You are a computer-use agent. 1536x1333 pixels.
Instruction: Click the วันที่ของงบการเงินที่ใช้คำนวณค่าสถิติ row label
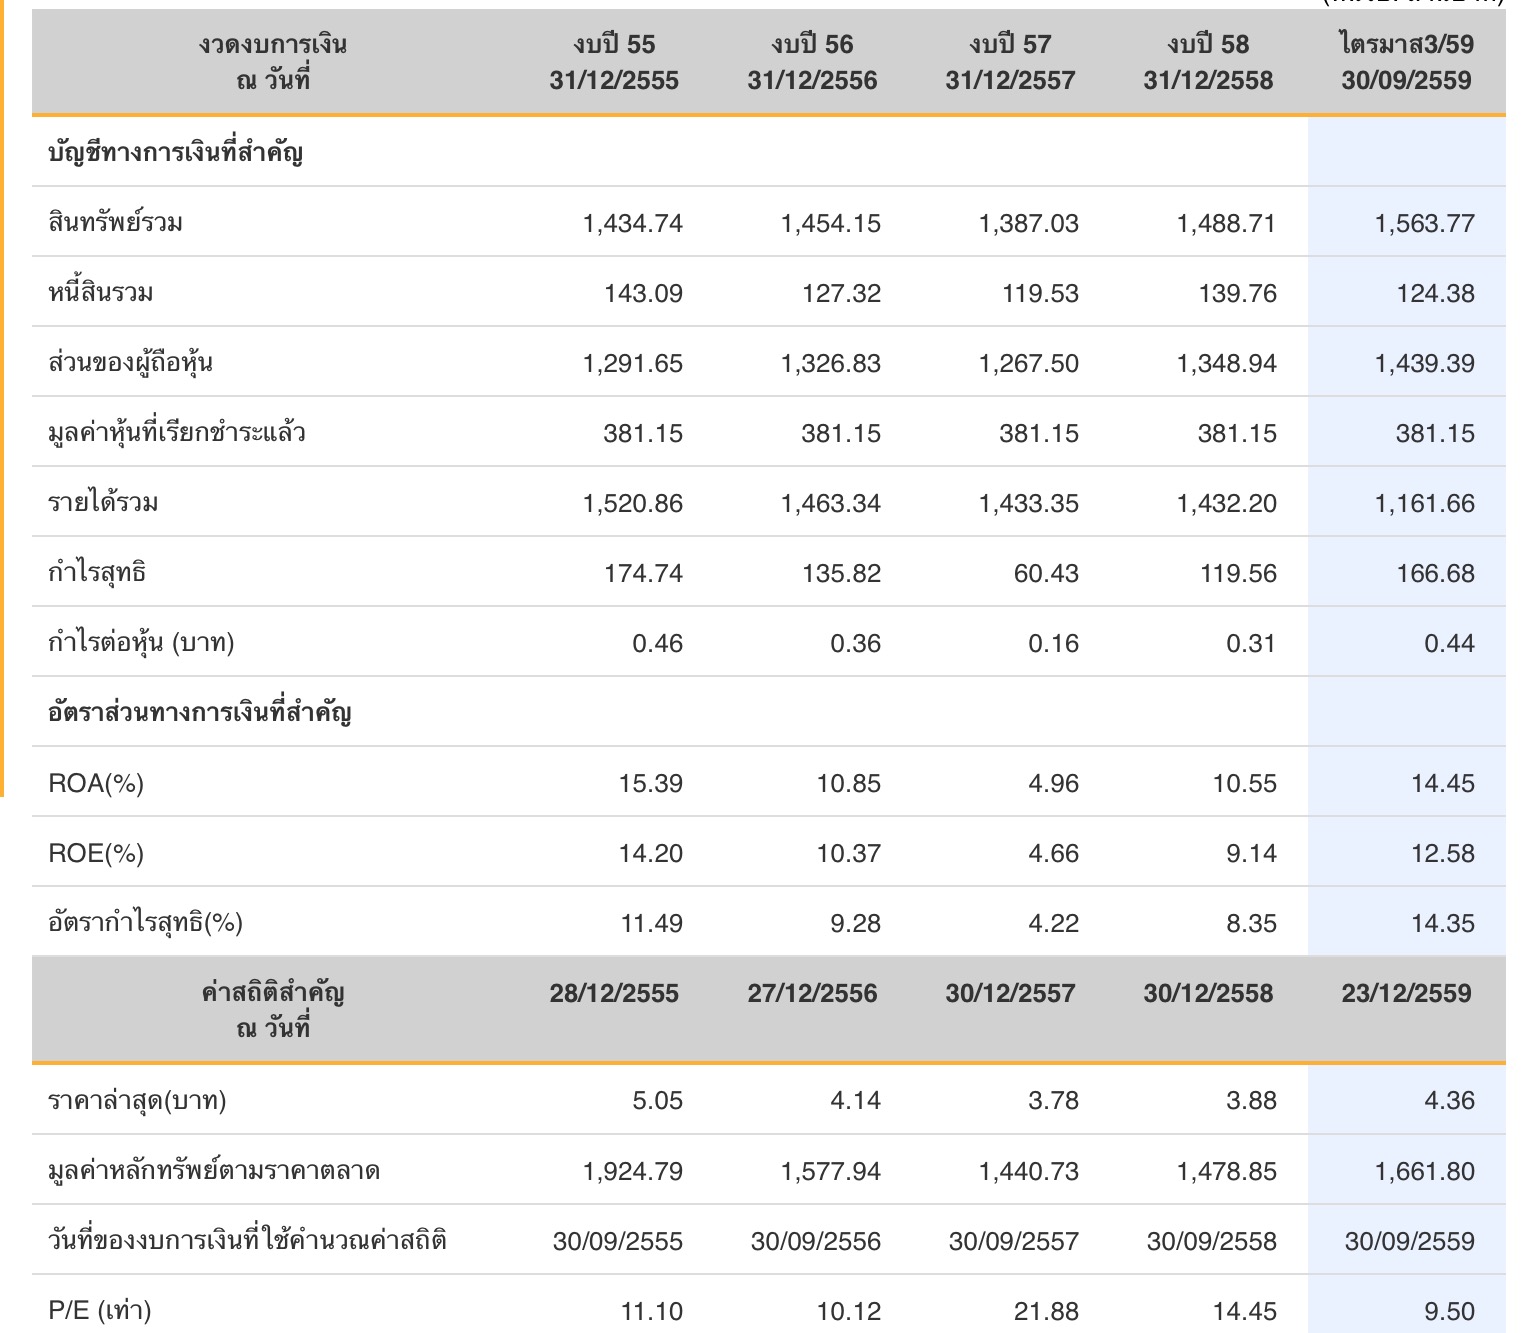(247, 1240)
